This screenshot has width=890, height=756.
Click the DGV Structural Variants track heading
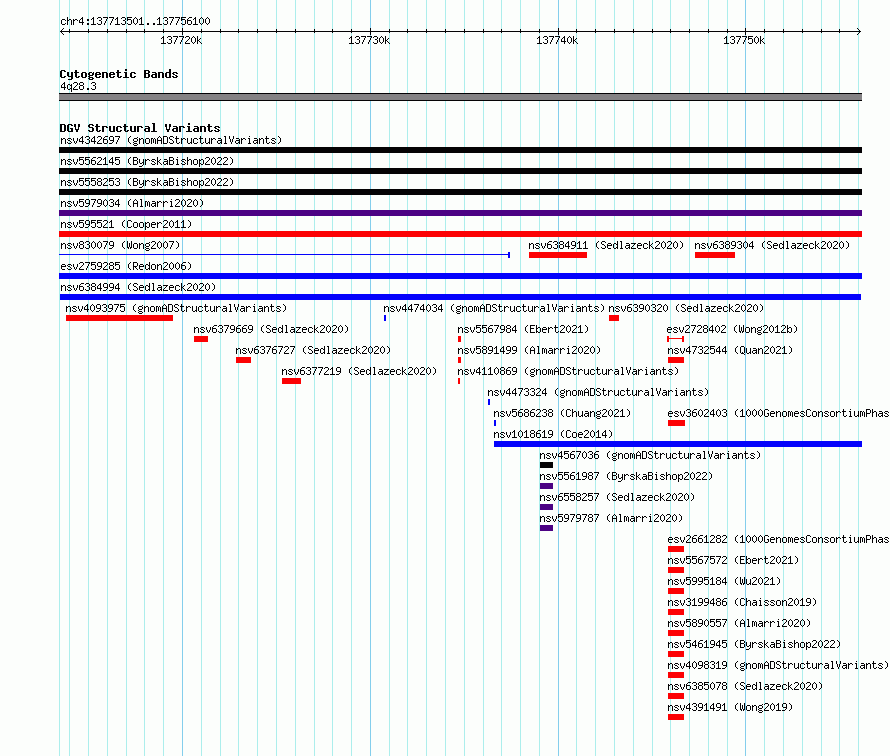click(x=140, y=128)
